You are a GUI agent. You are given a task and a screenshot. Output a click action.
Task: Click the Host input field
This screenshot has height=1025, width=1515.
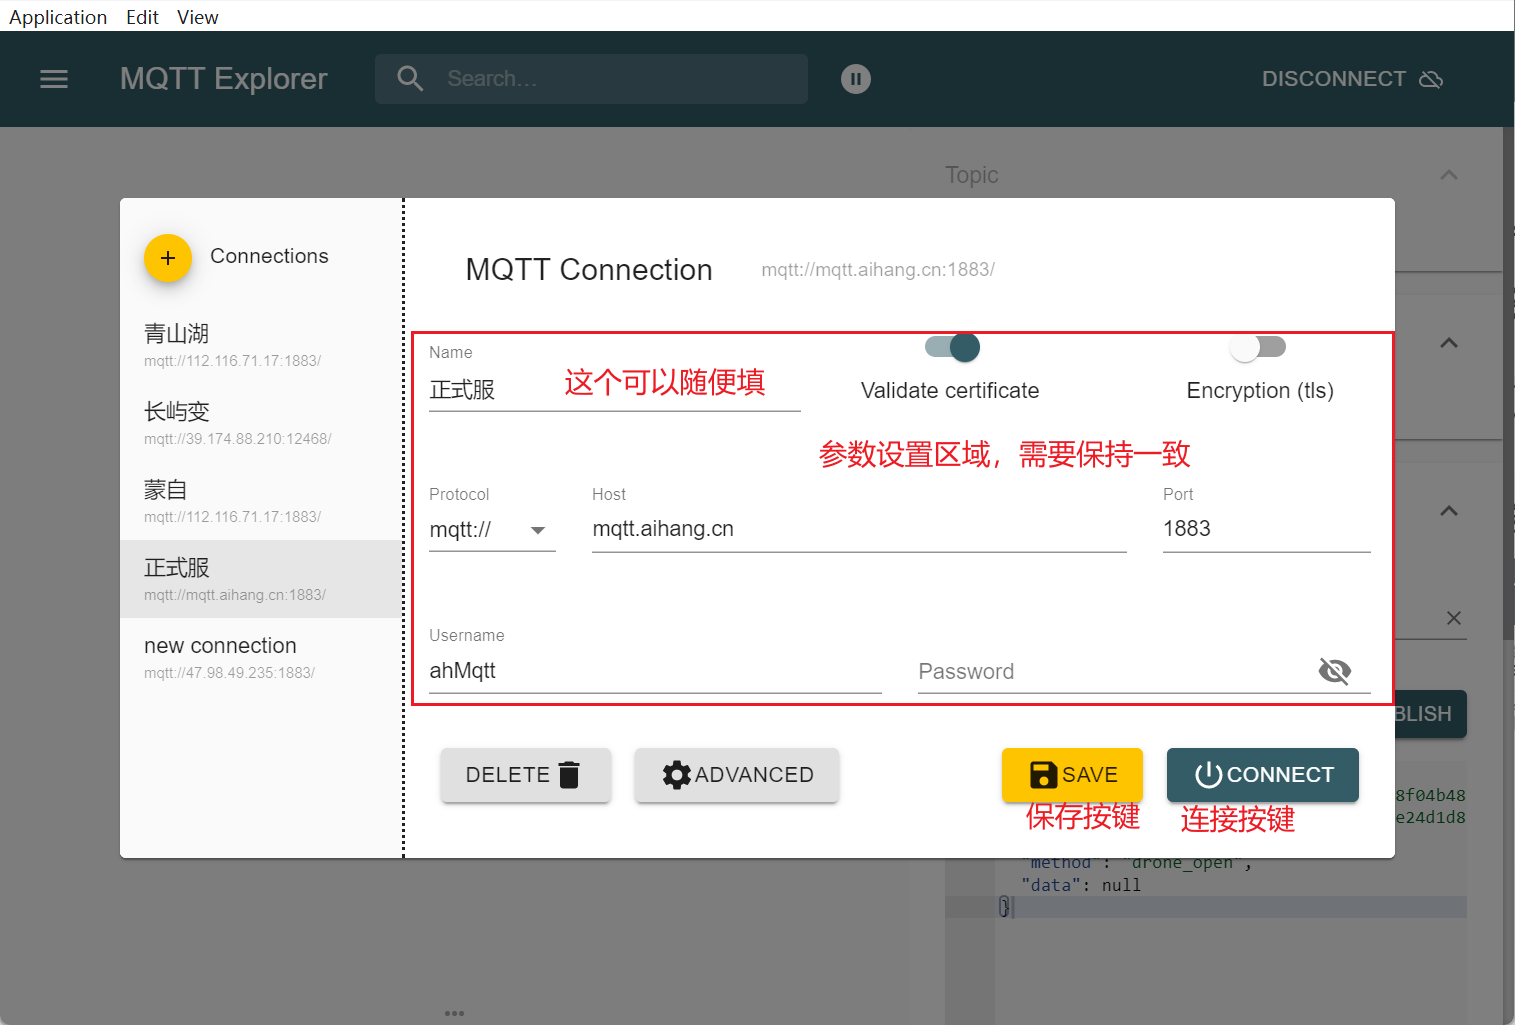coord(858,529)
